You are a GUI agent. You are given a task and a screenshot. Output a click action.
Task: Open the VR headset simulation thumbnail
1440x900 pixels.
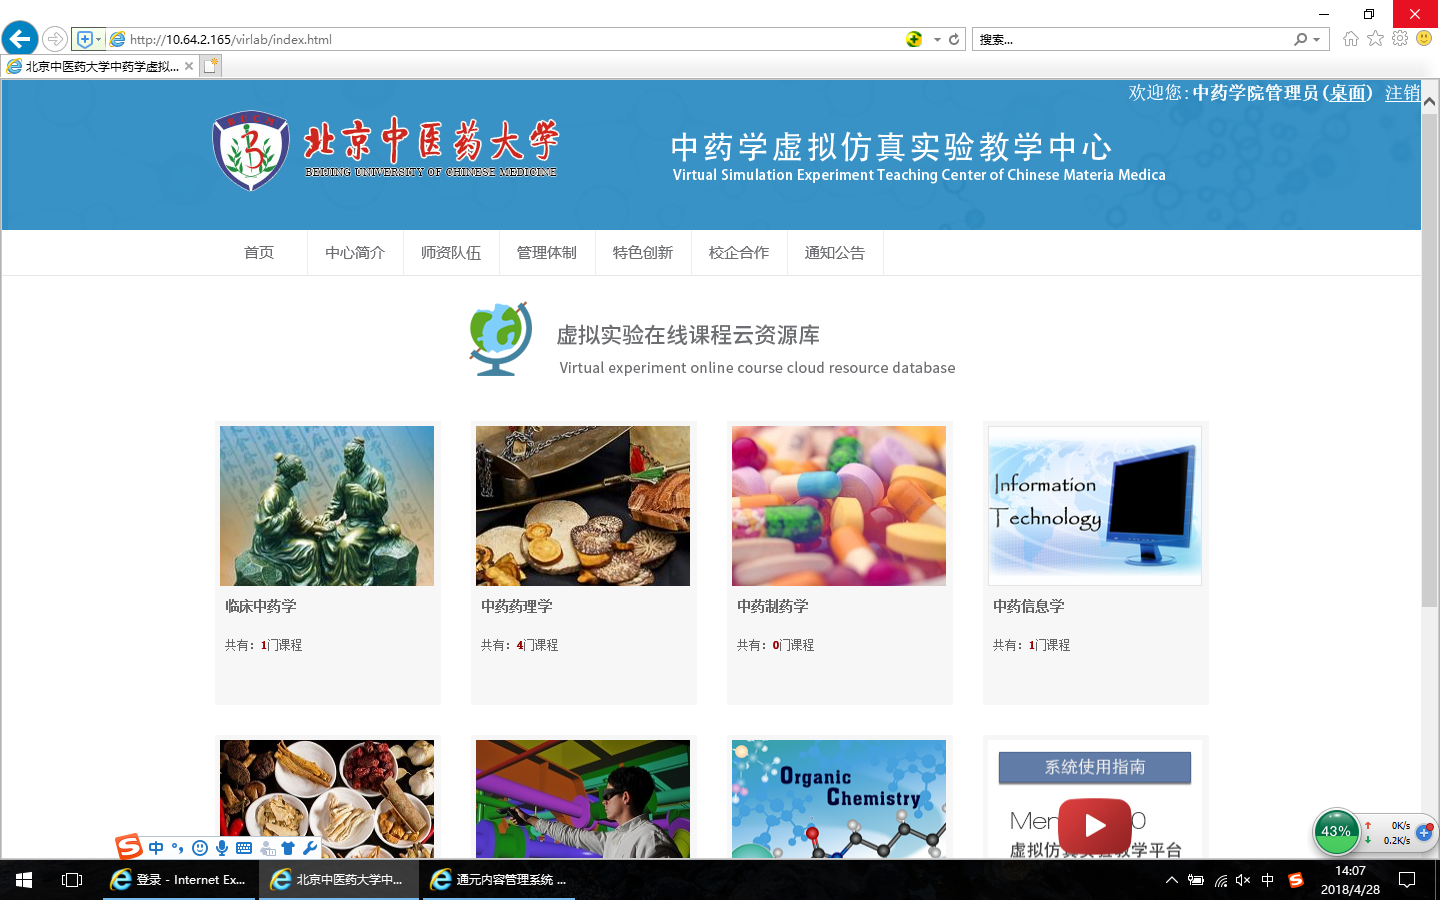583,799
